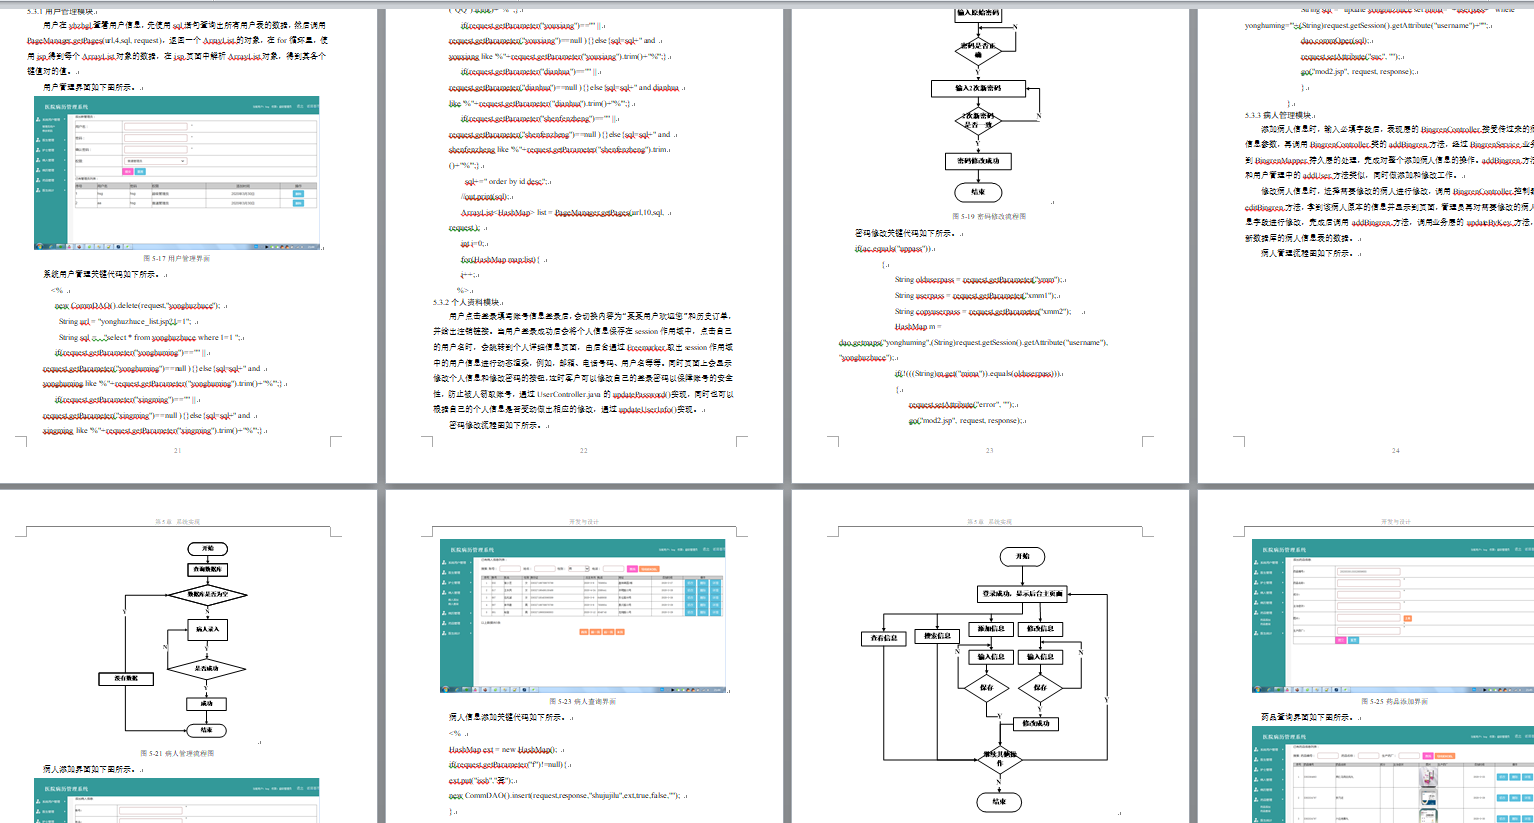Click the "数据库是否为空" decision diamond

pyautogui.click(x=207, y=594)
